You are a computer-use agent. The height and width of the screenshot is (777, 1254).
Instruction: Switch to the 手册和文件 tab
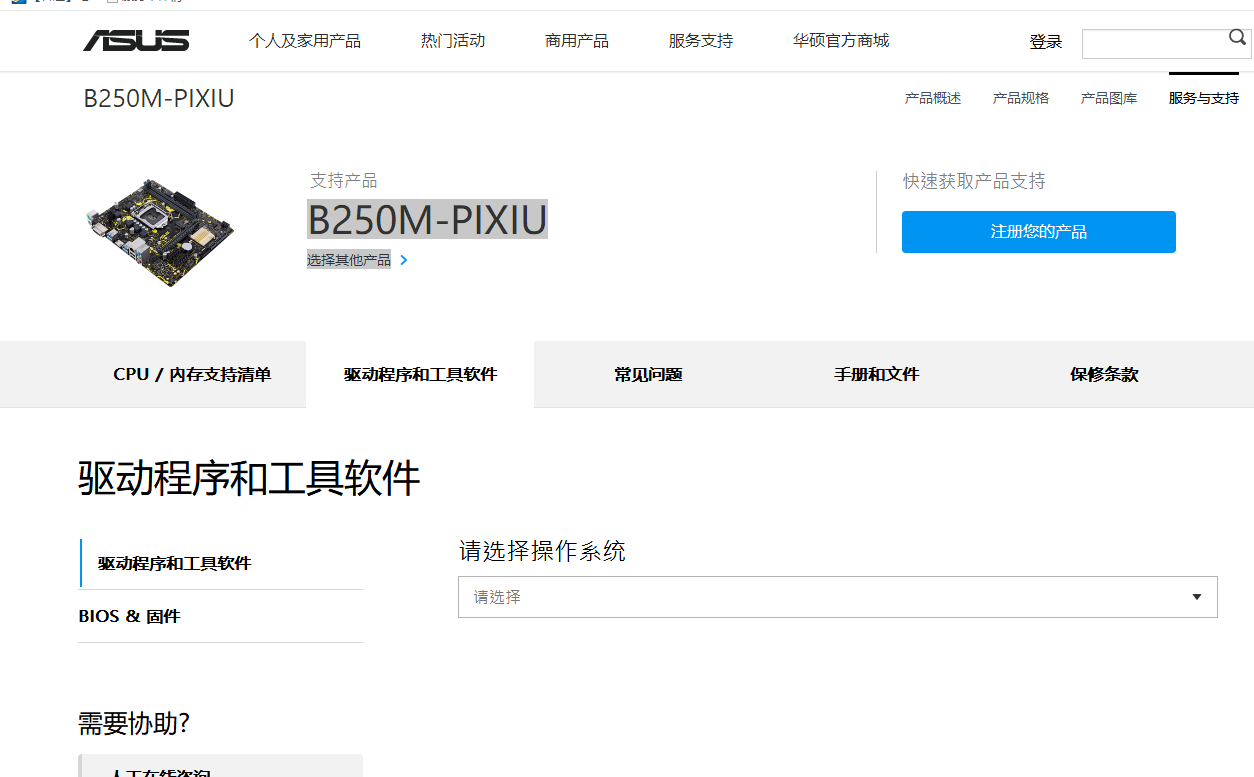(x=876, y=375)
